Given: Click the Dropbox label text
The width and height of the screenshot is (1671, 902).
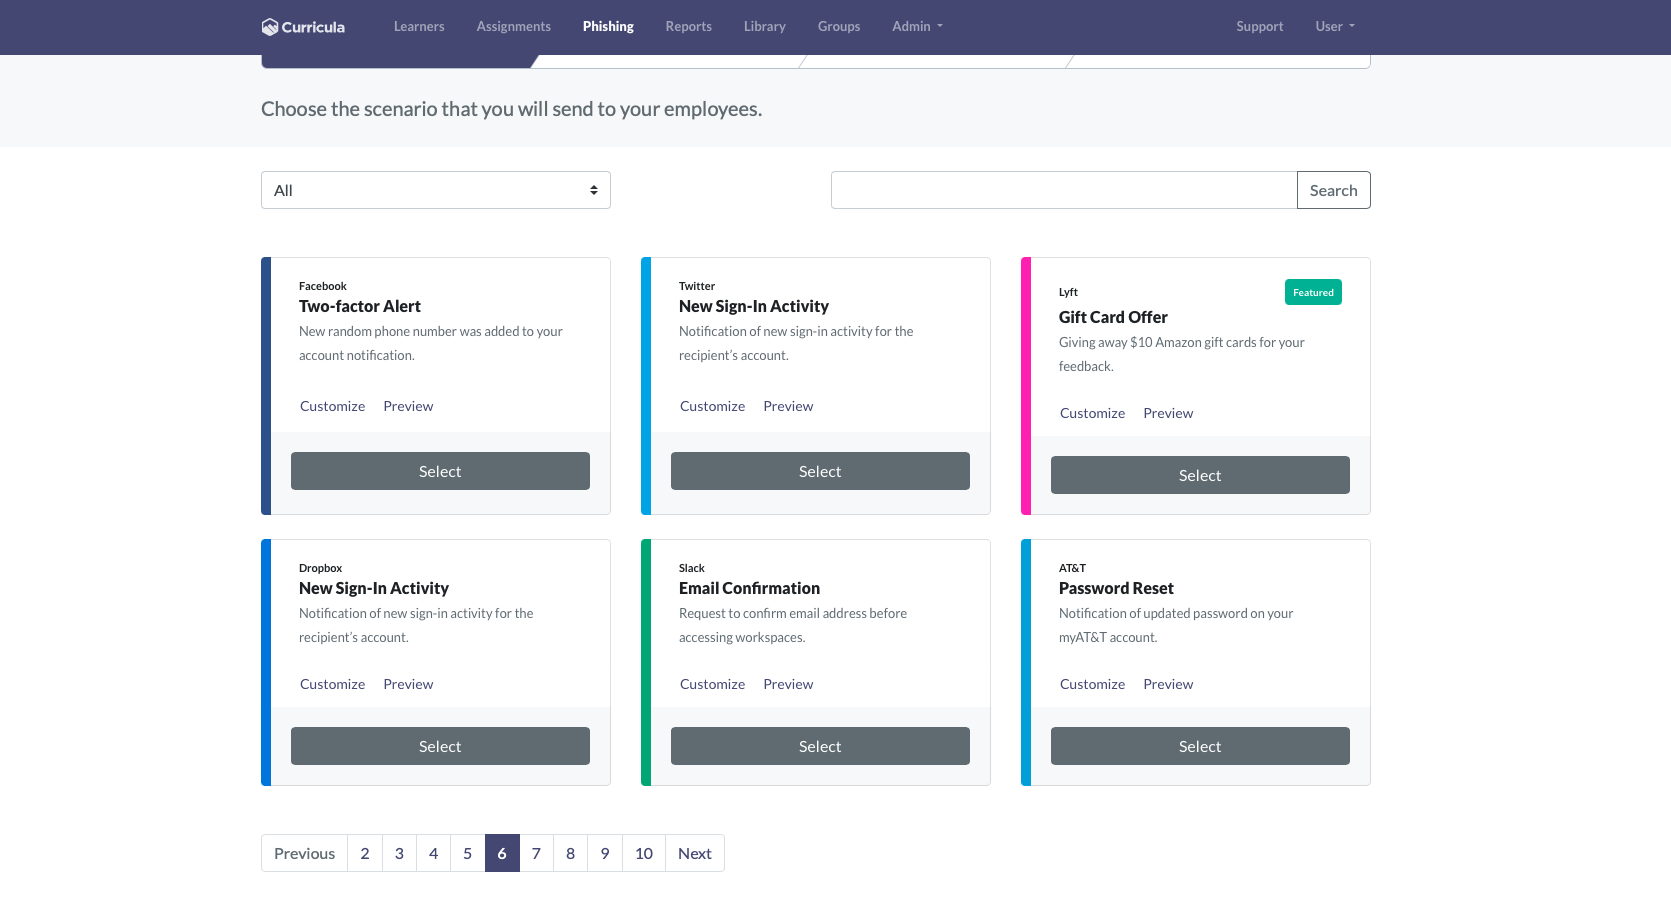Looking at the screenshot, I should pos(320,568).
